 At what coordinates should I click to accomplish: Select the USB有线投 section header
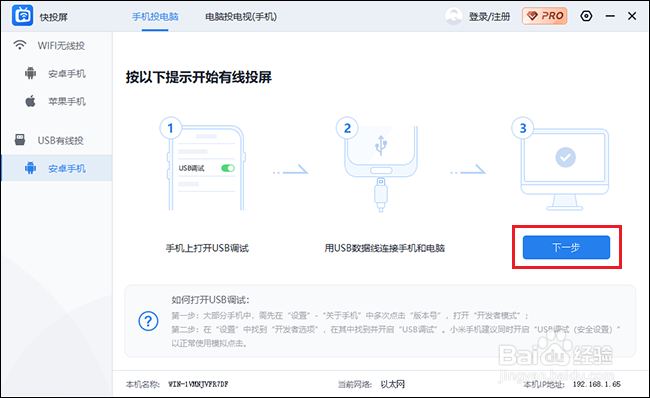pos(61,141)
